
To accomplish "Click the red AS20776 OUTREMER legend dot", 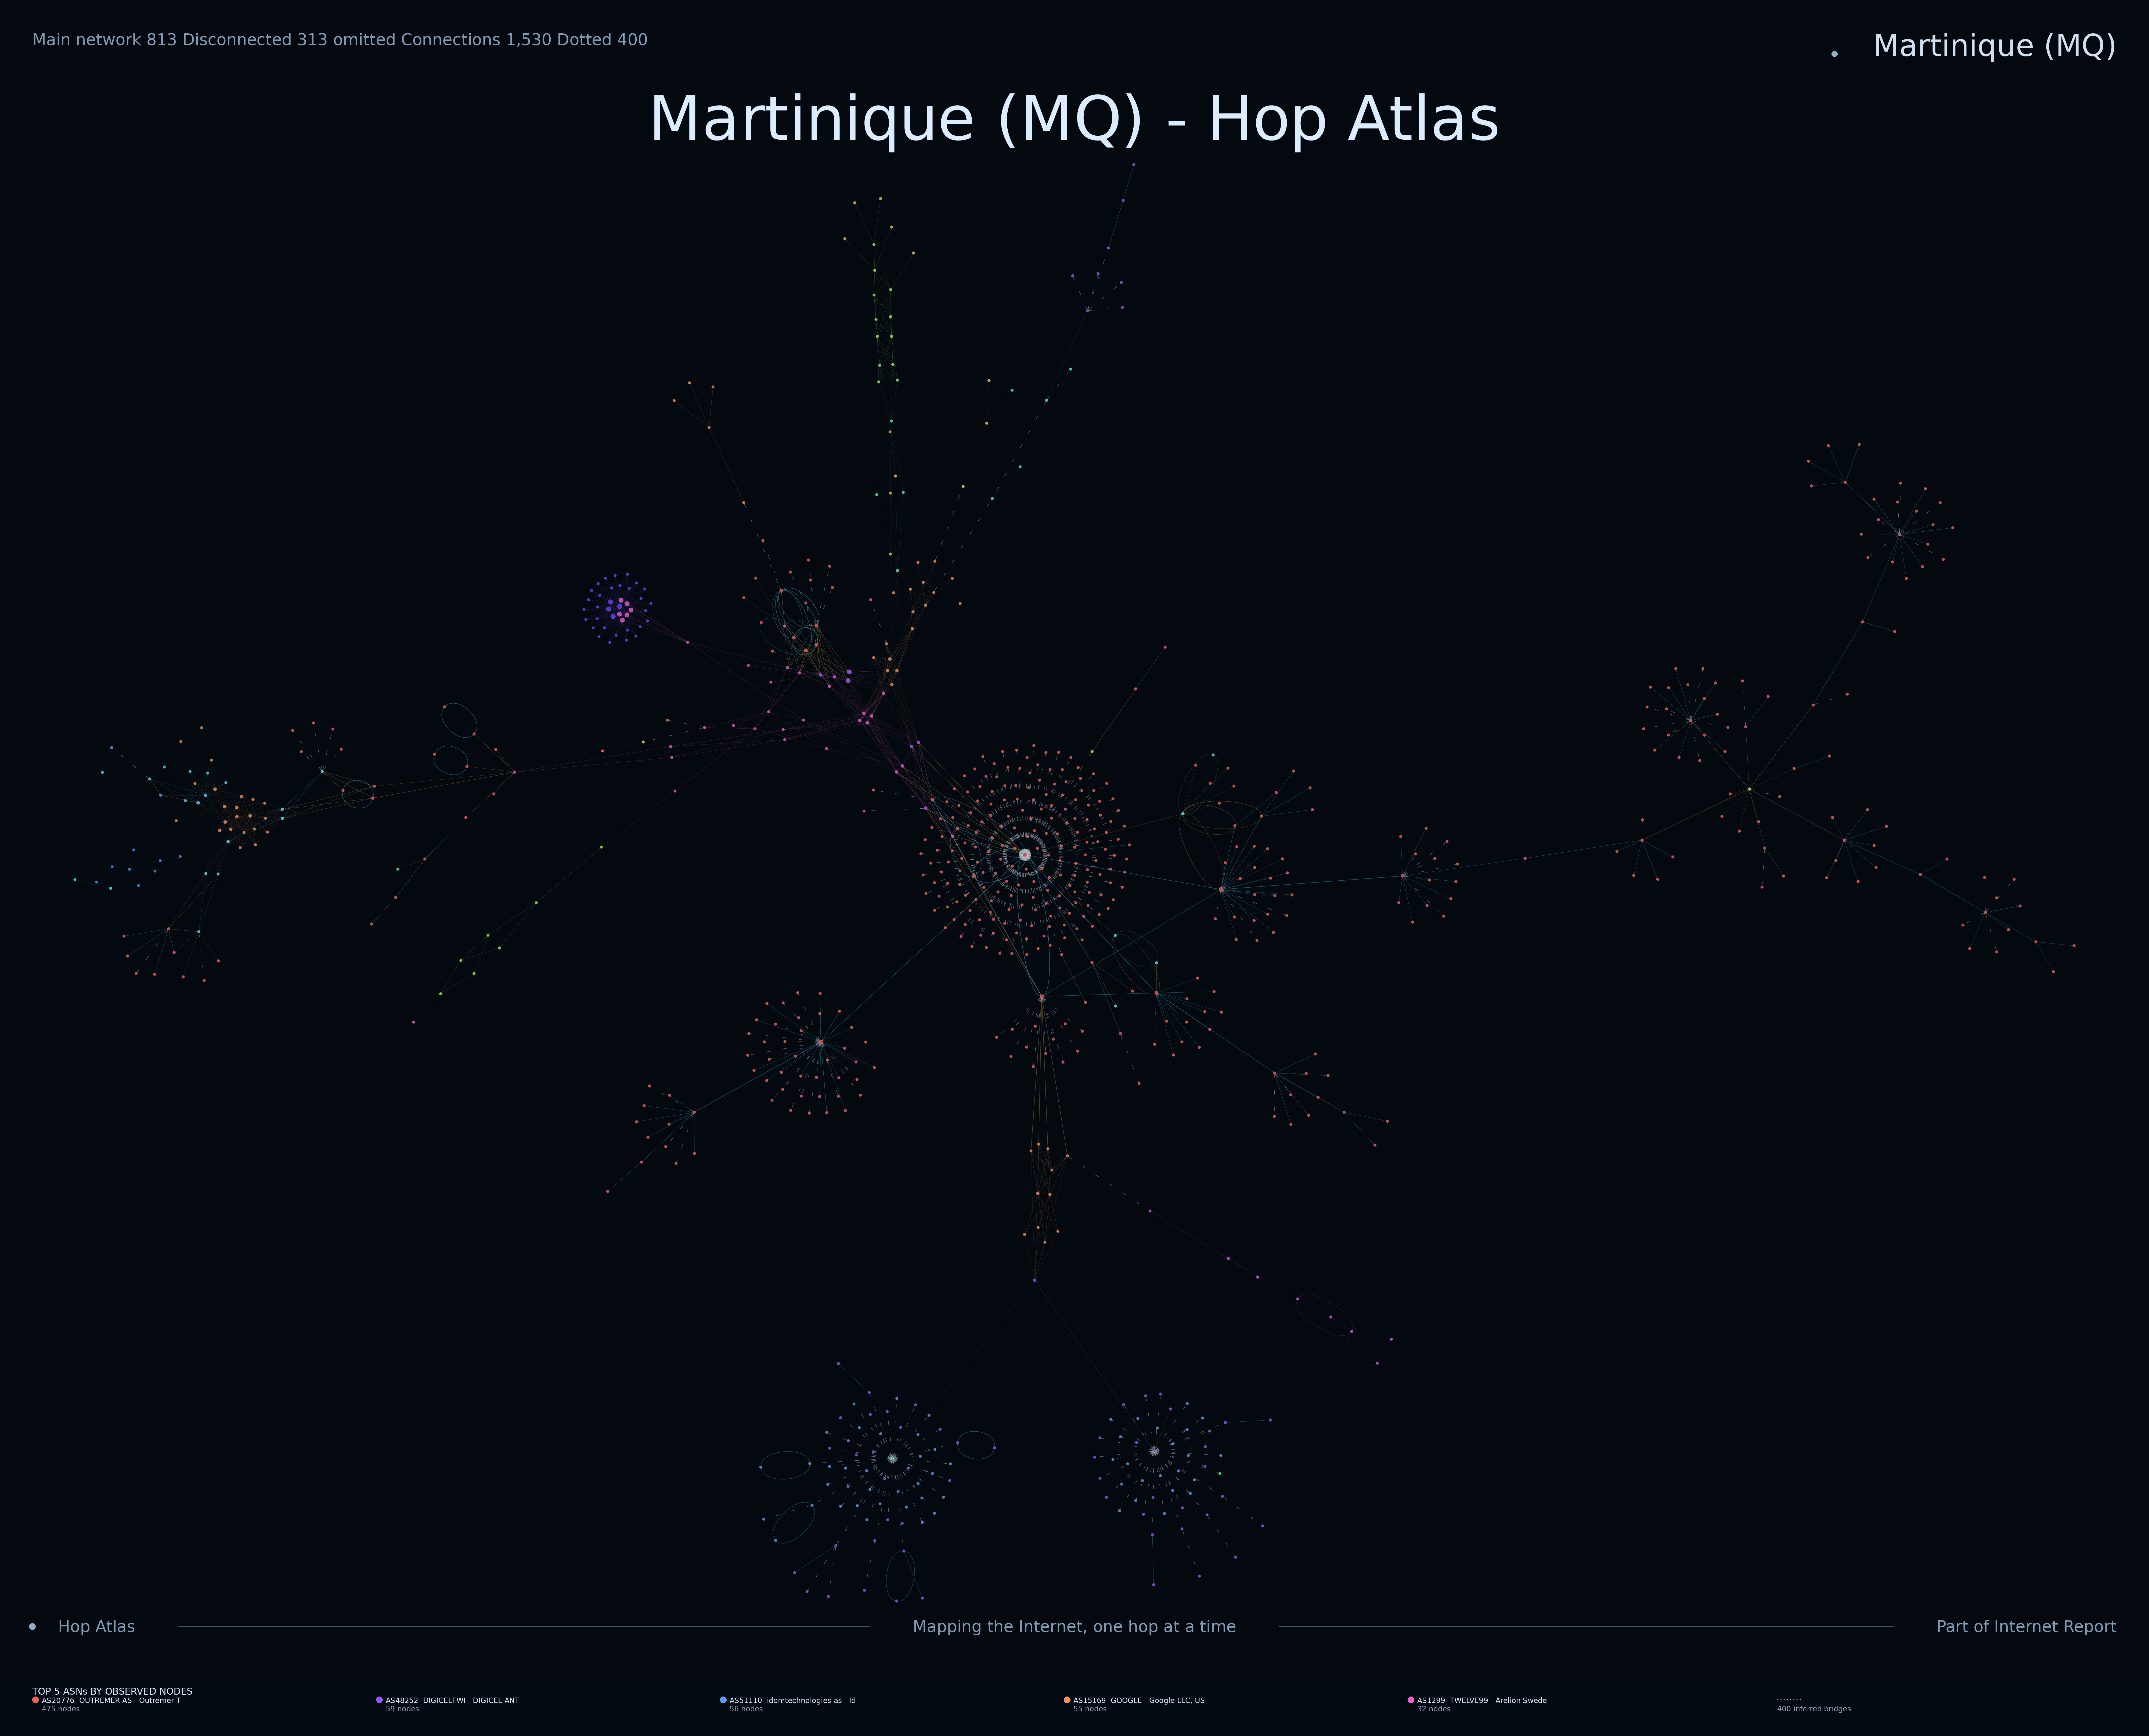I will pyautogui.click(x=36, y=1700).
